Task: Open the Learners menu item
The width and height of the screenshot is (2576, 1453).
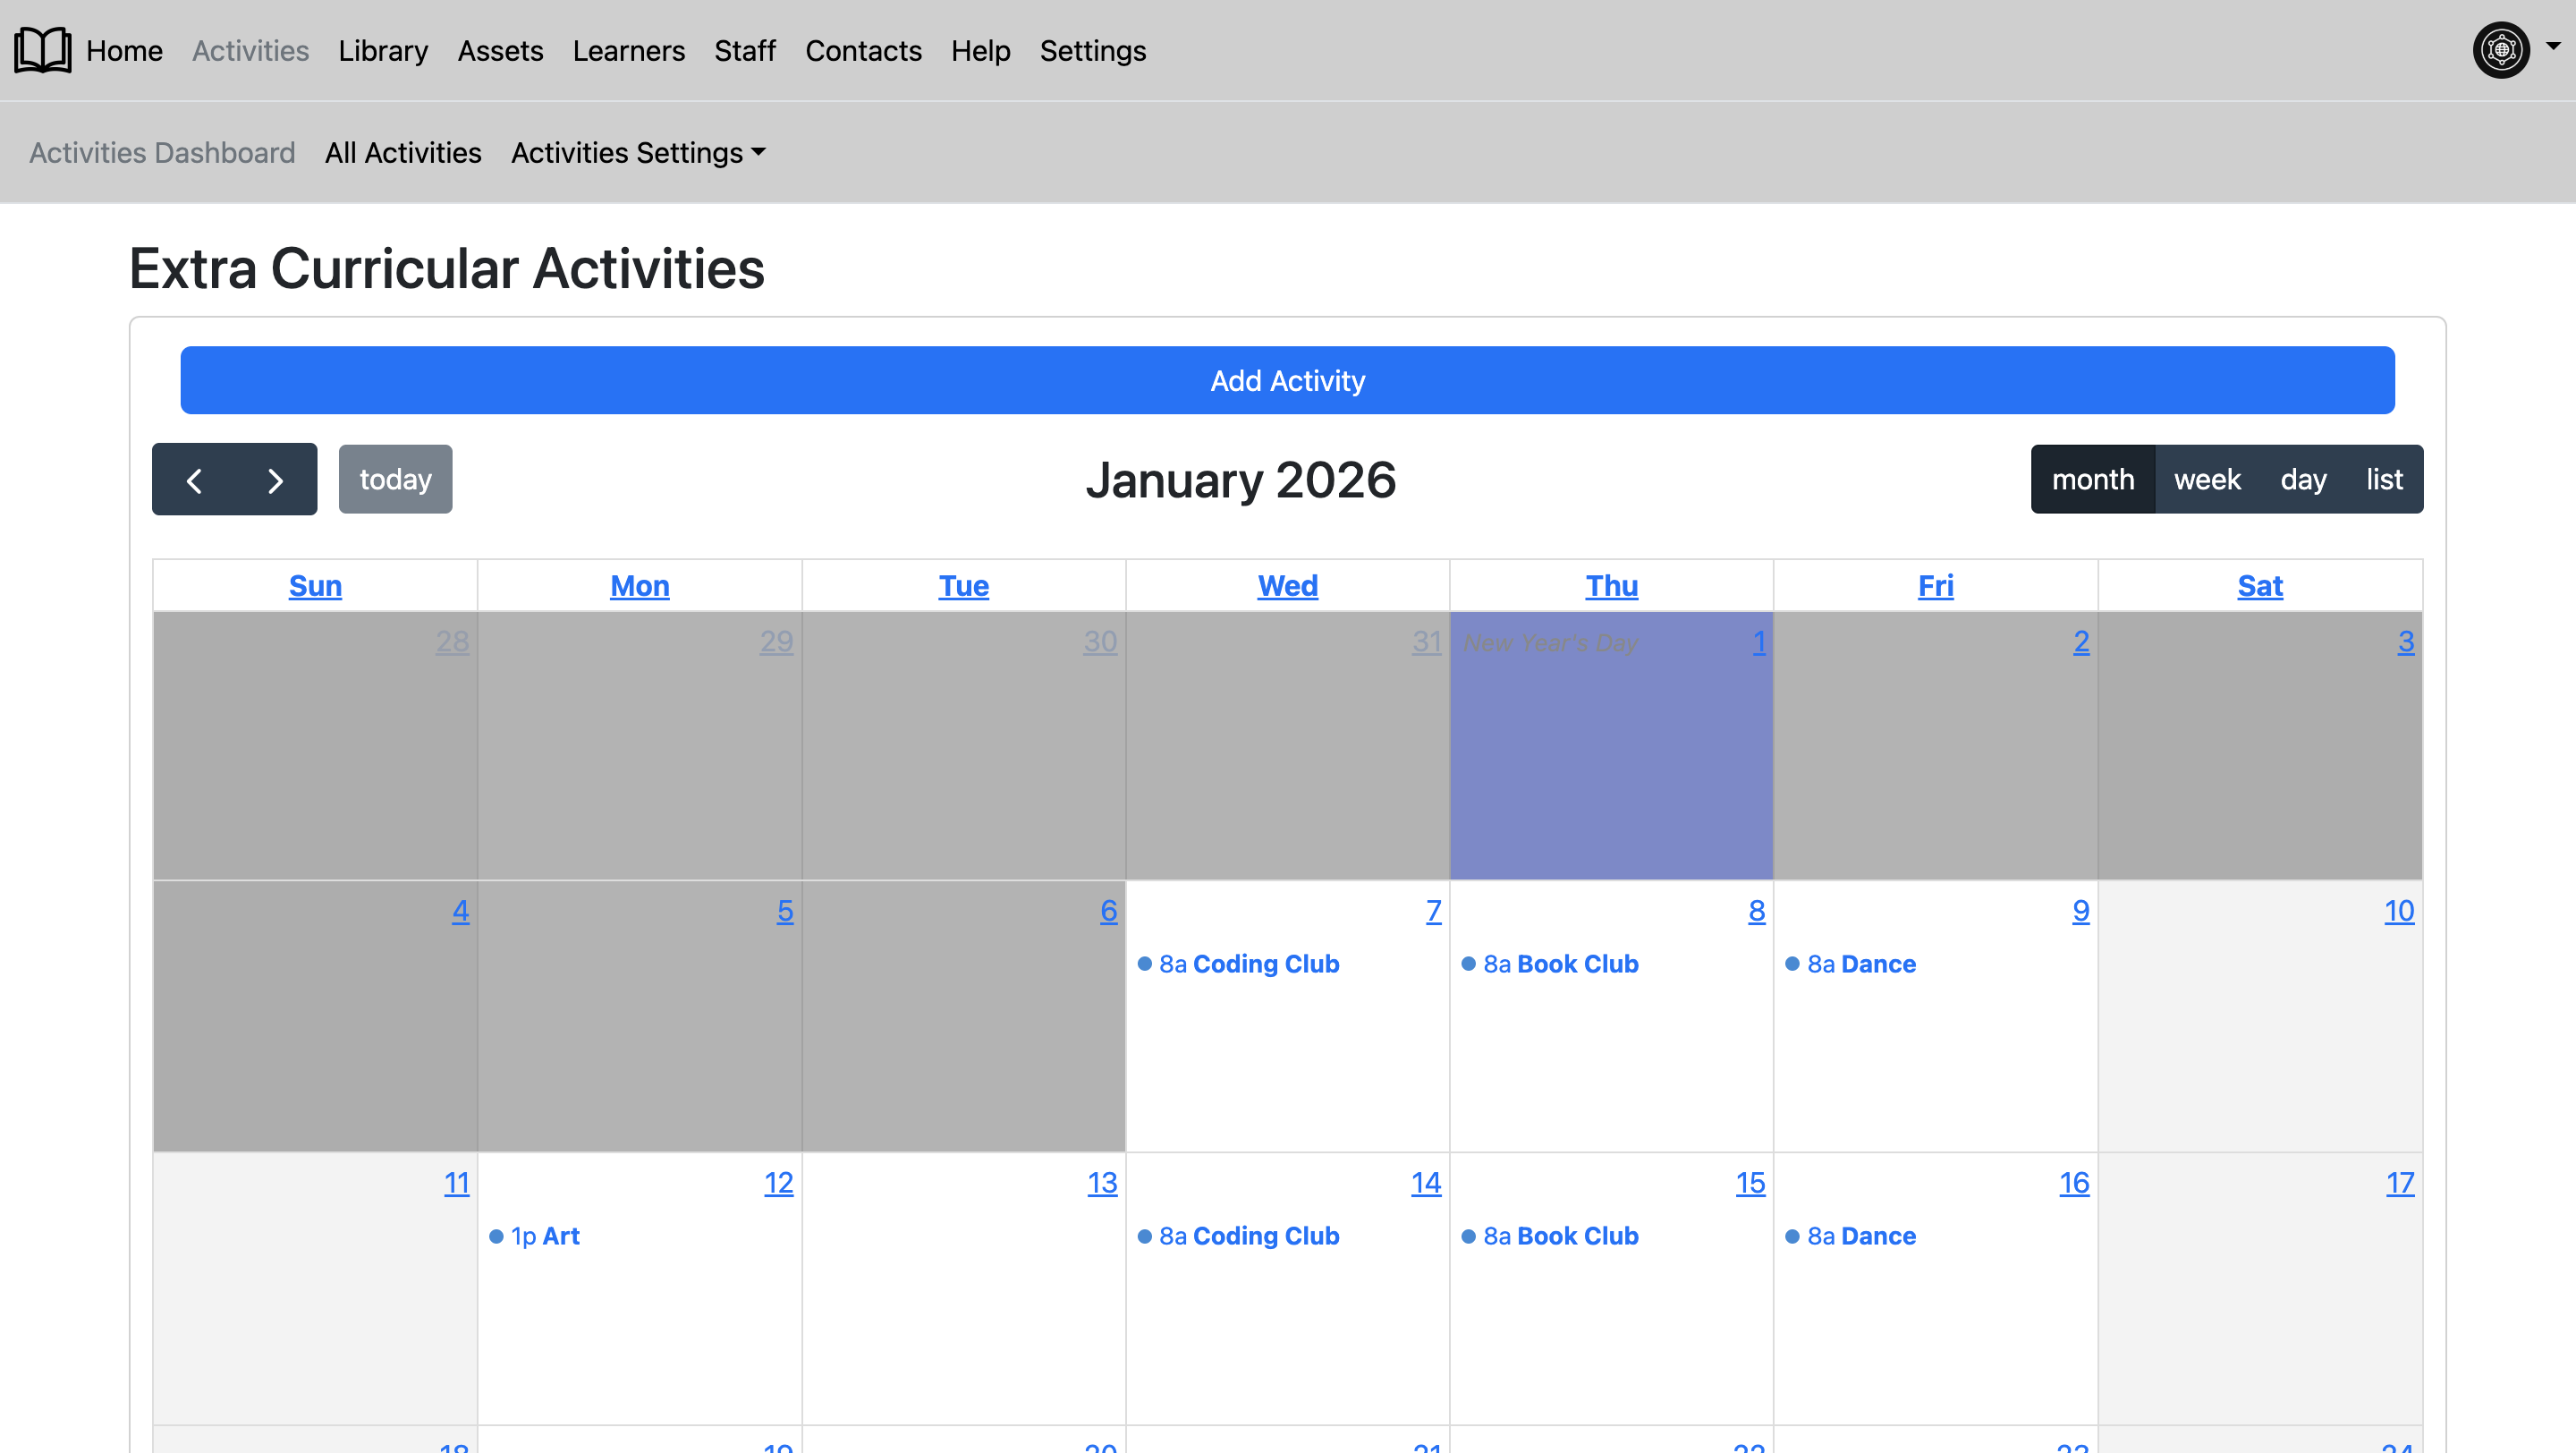Action: [x=629, y=51]
